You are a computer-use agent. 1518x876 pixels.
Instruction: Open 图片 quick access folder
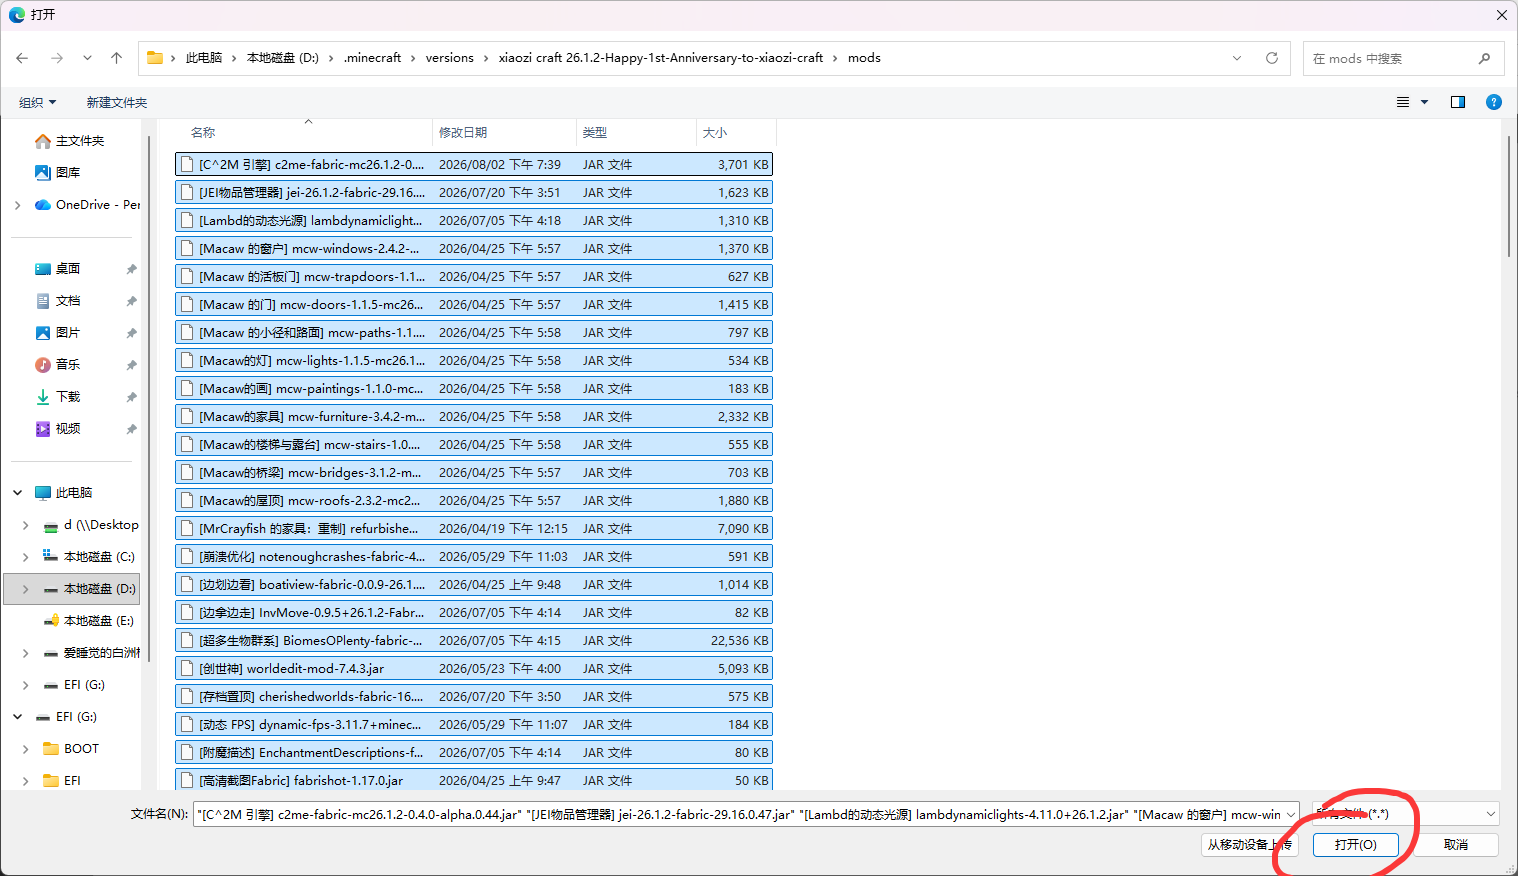click(58, 333)
